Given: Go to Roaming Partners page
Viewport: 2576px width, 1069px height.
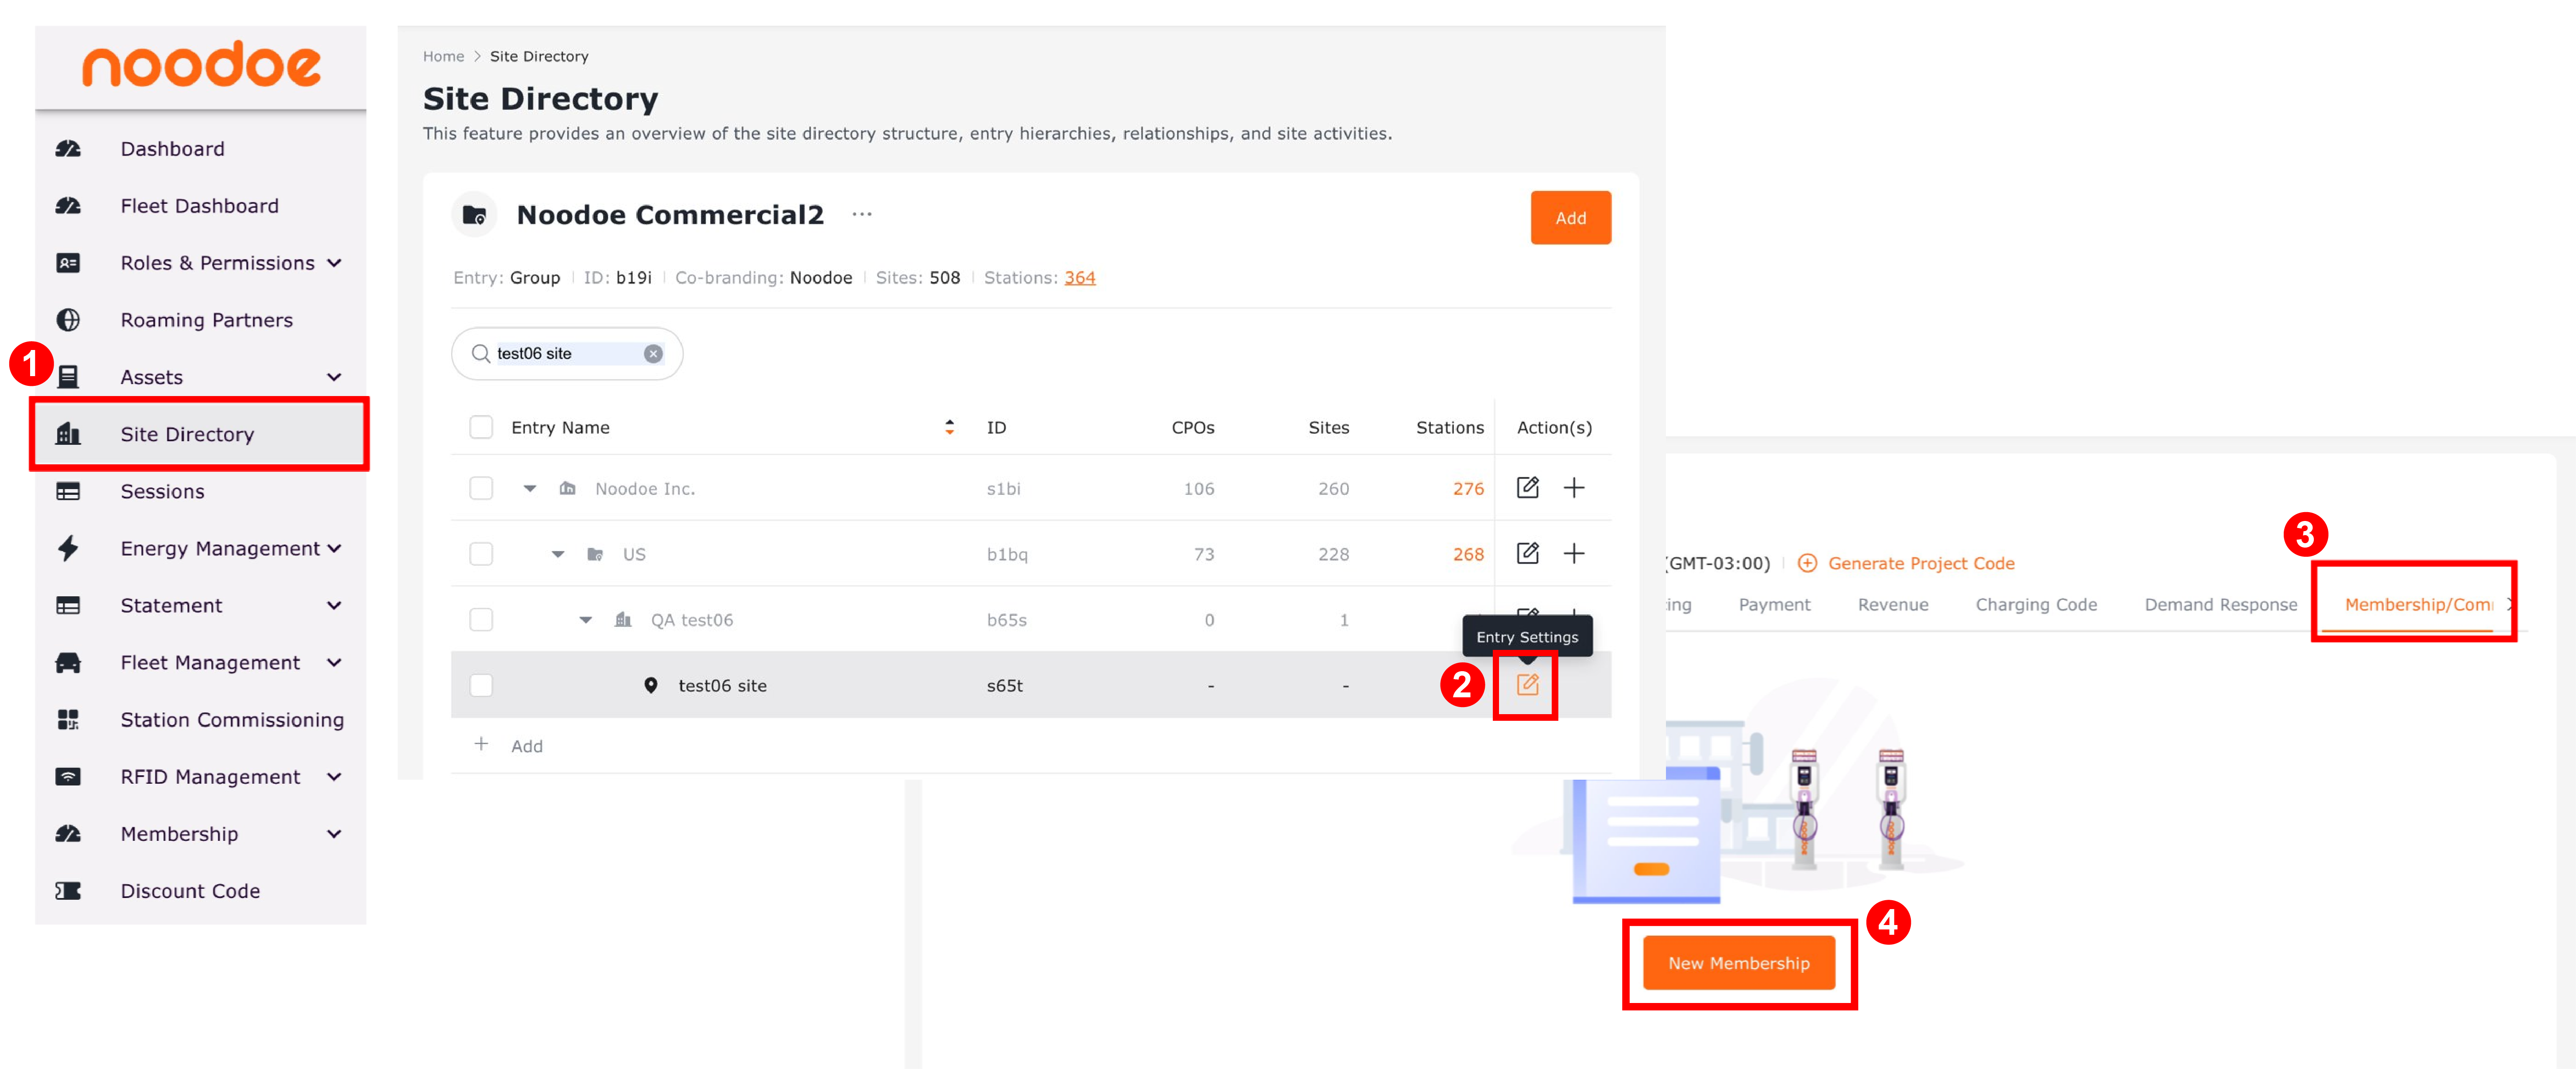Looking at the screenshot, I should (x=206, y=320).
